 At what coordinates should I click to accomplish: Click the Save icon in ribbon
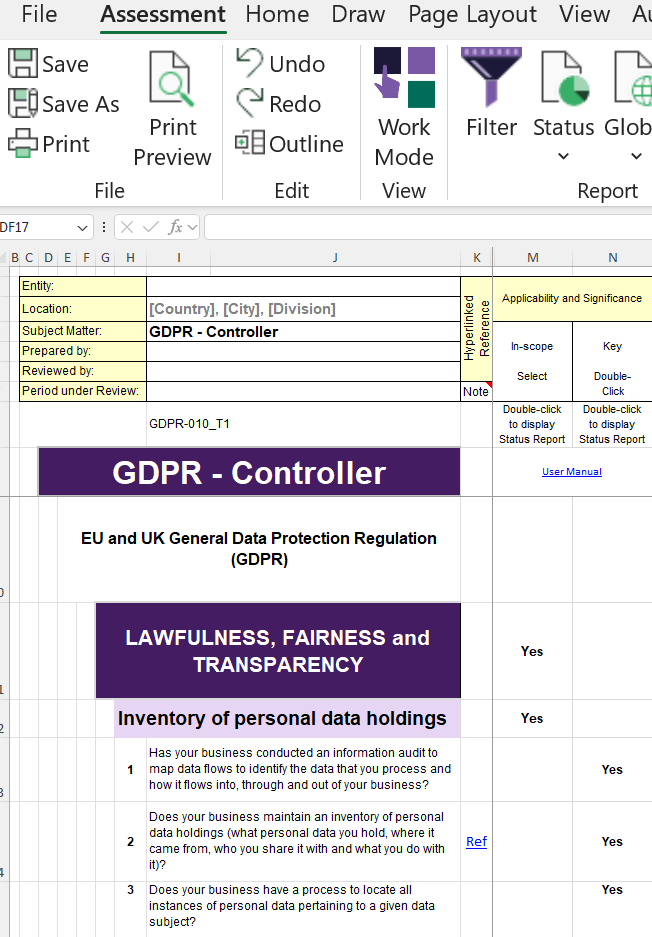point(24,64)
